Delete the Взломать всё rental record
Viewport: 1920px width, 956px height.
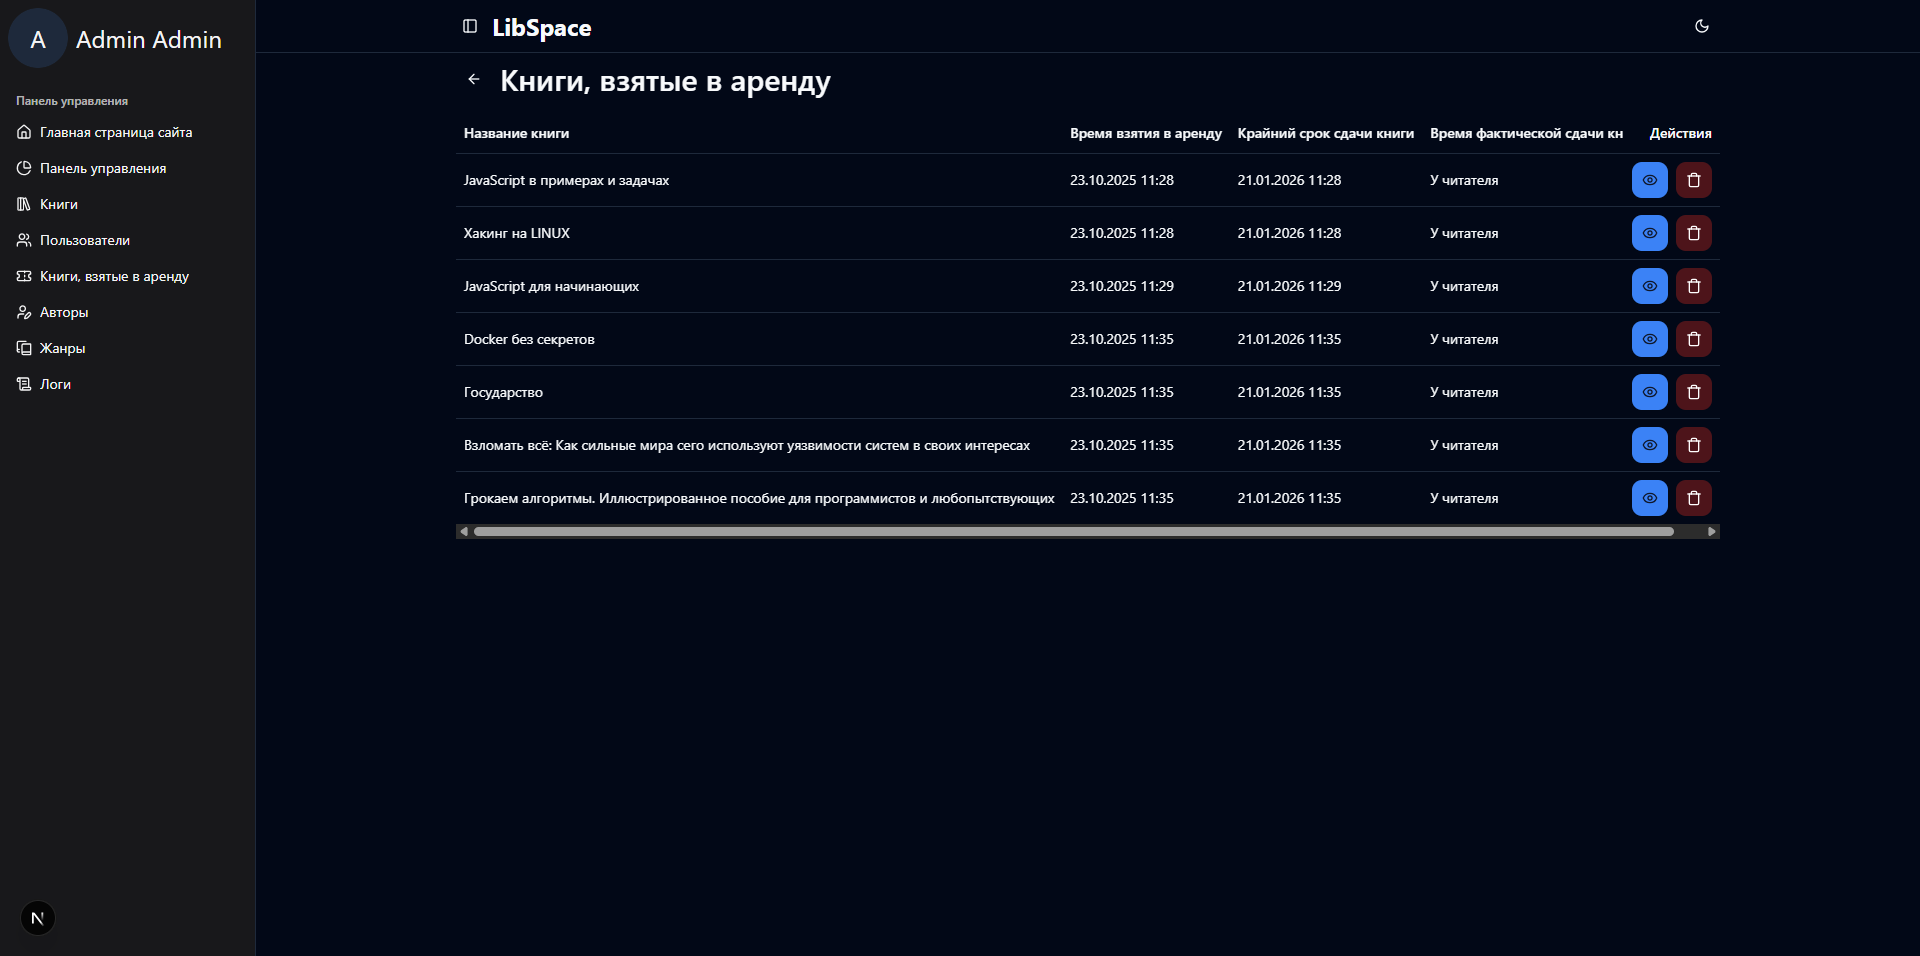pos(1693,446)
